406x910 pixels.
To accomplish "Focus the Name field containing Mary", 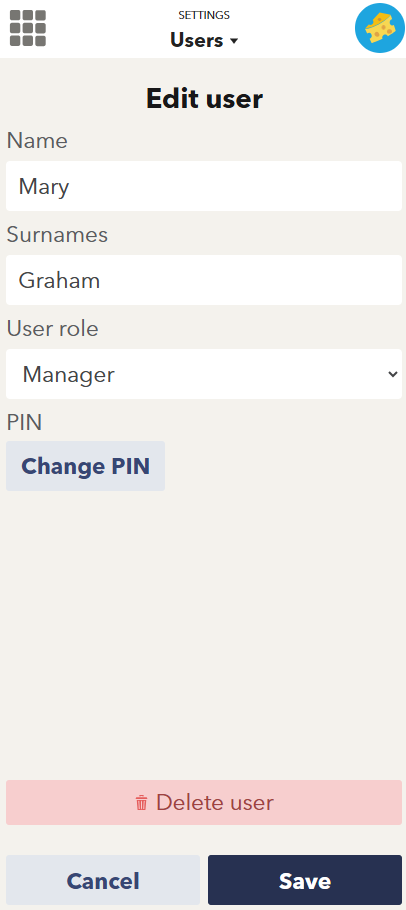I will (204, 186).
